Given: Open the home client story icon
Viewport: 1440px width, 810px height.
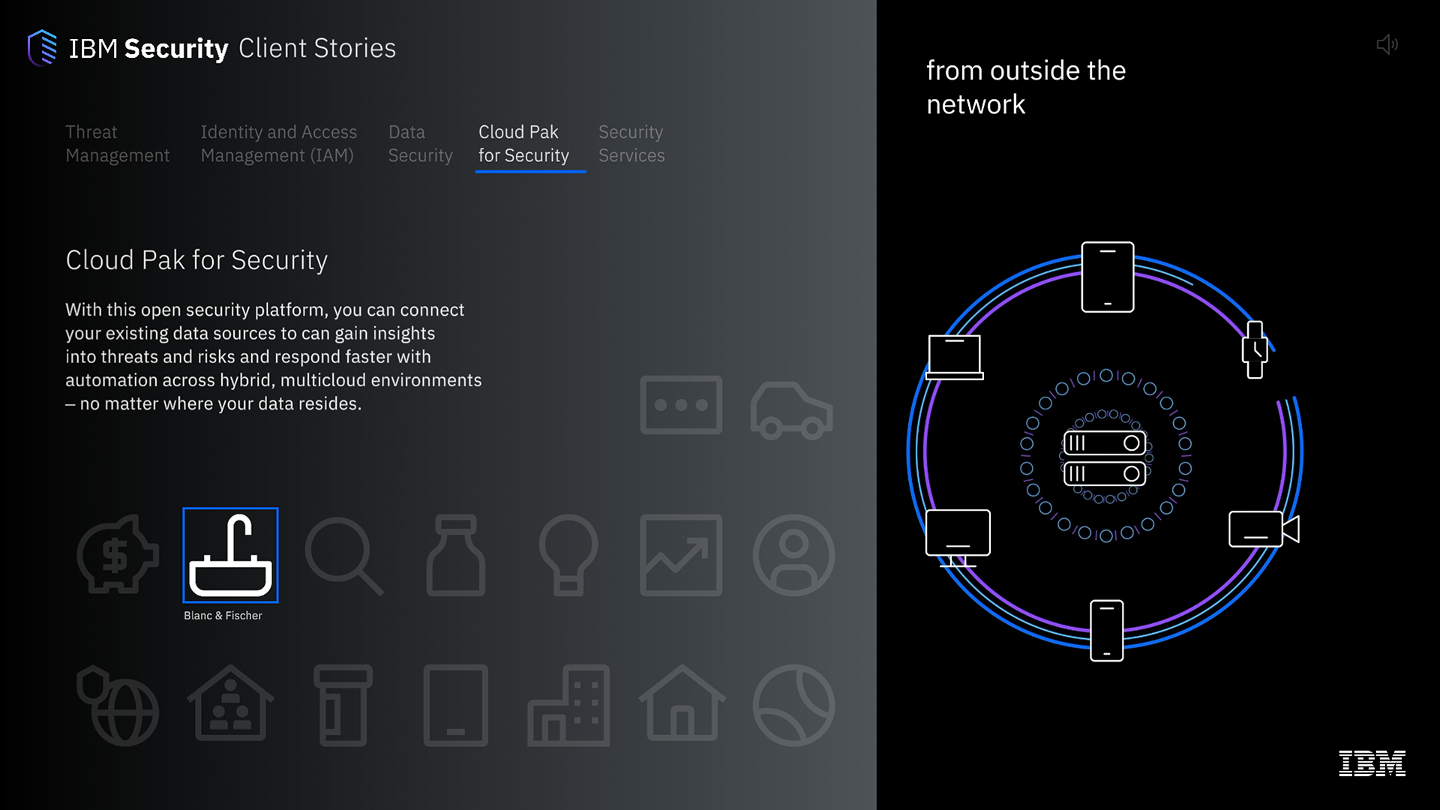Looking at the screenshot, I should tap(682, 703).
